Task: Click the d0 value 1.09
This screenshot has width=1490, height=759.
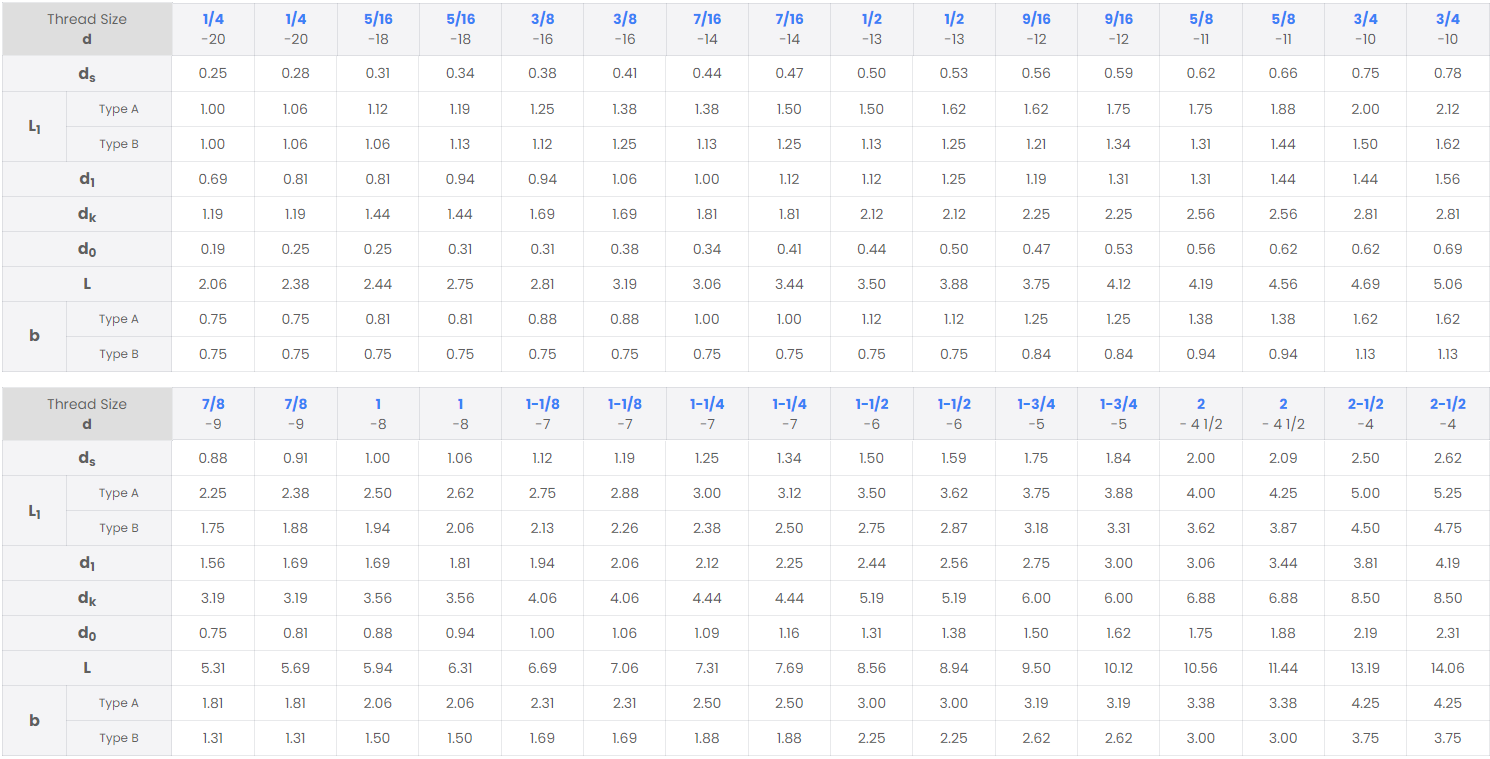Action: pos(706,633)
